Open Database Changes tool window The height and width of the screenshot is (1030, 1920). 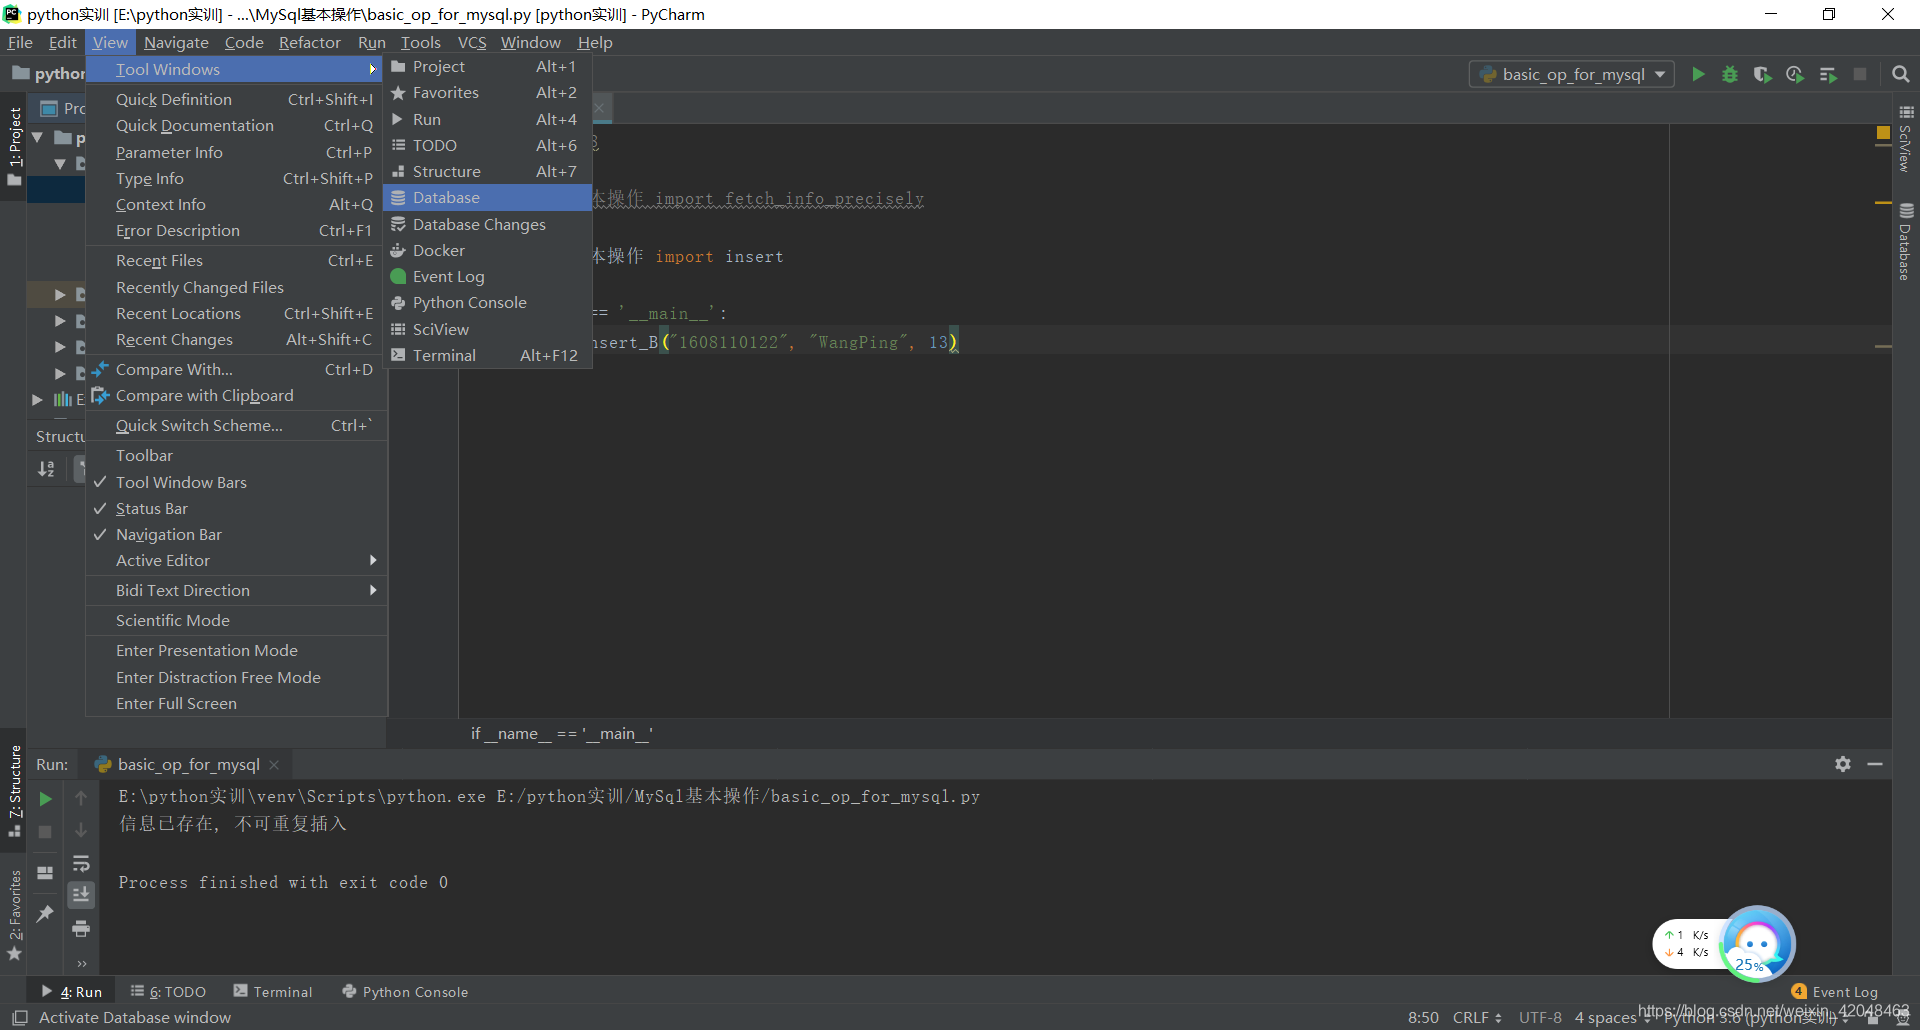[x=487, y=224]
